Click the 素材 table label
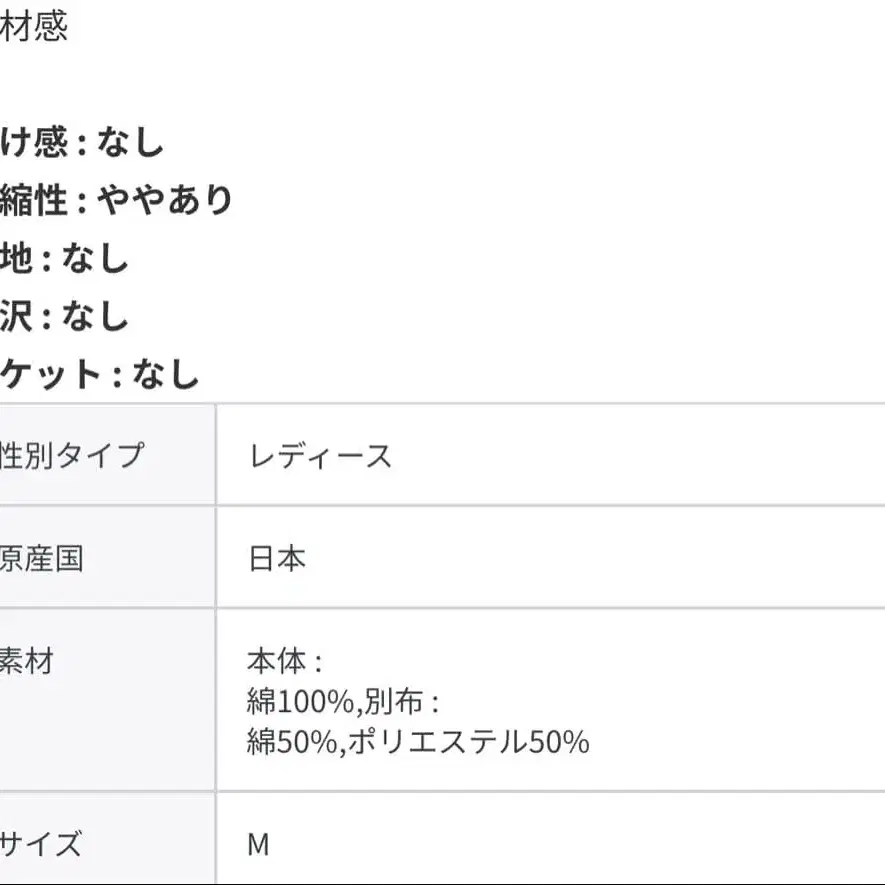This screenshot has height=885, width=885. 27,660
